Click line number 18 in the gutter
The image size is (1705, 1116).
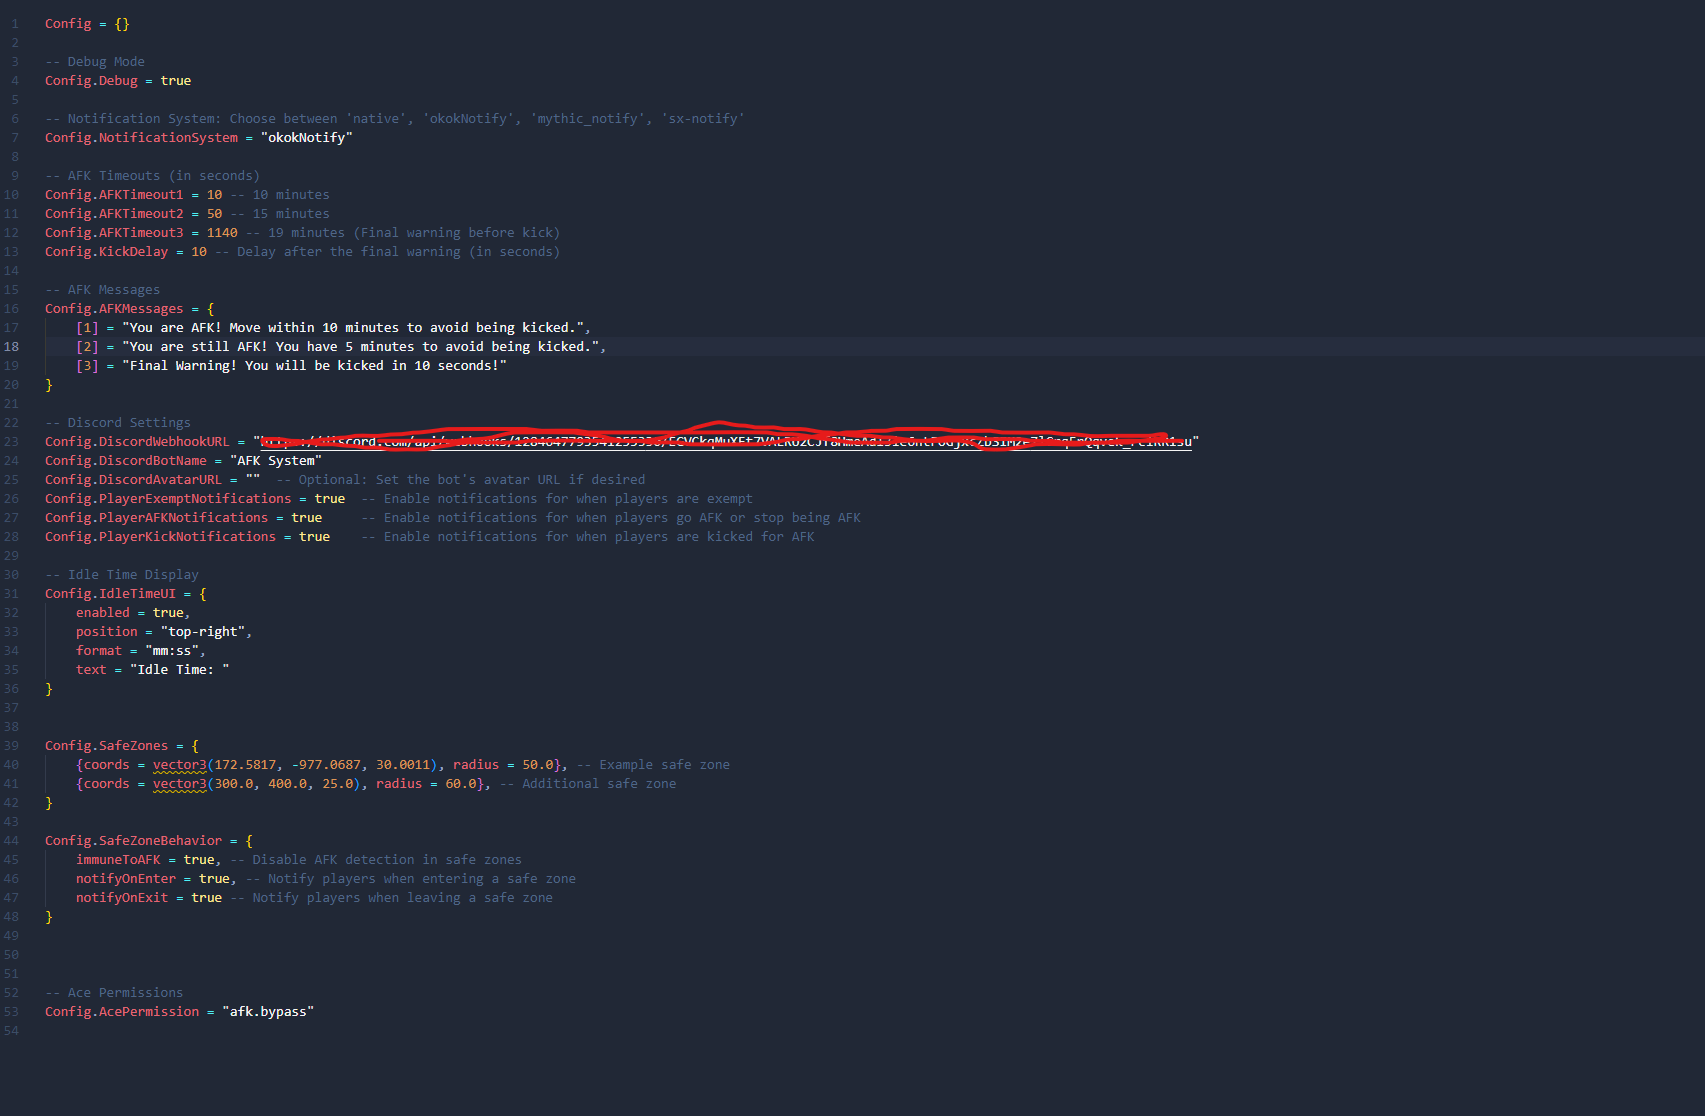click(11, 347)
